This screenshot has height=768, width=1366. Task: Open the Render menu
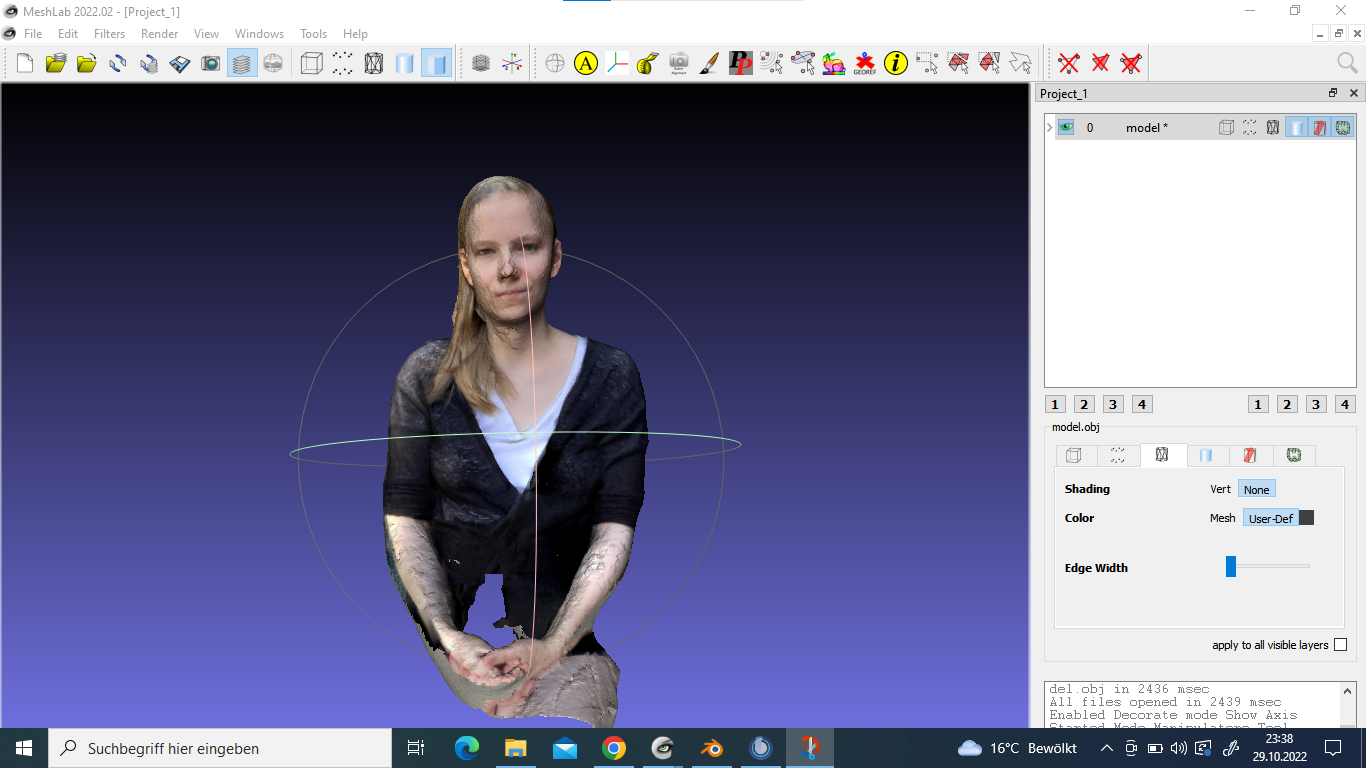159,34
